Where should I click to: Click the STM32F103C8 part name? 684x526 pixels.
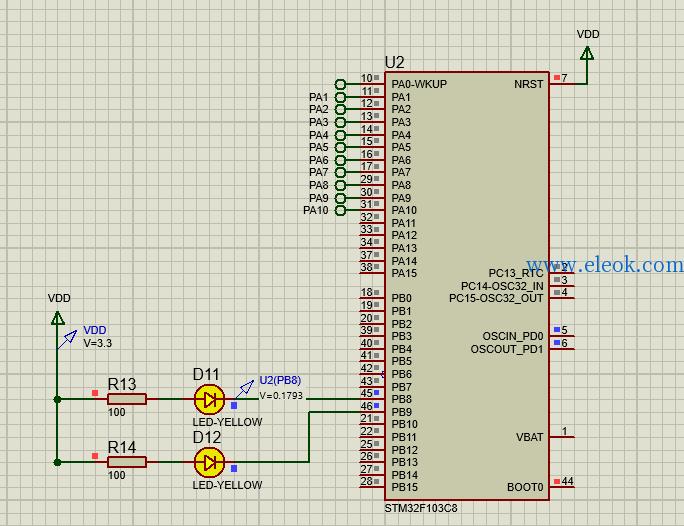click(421, 508)
